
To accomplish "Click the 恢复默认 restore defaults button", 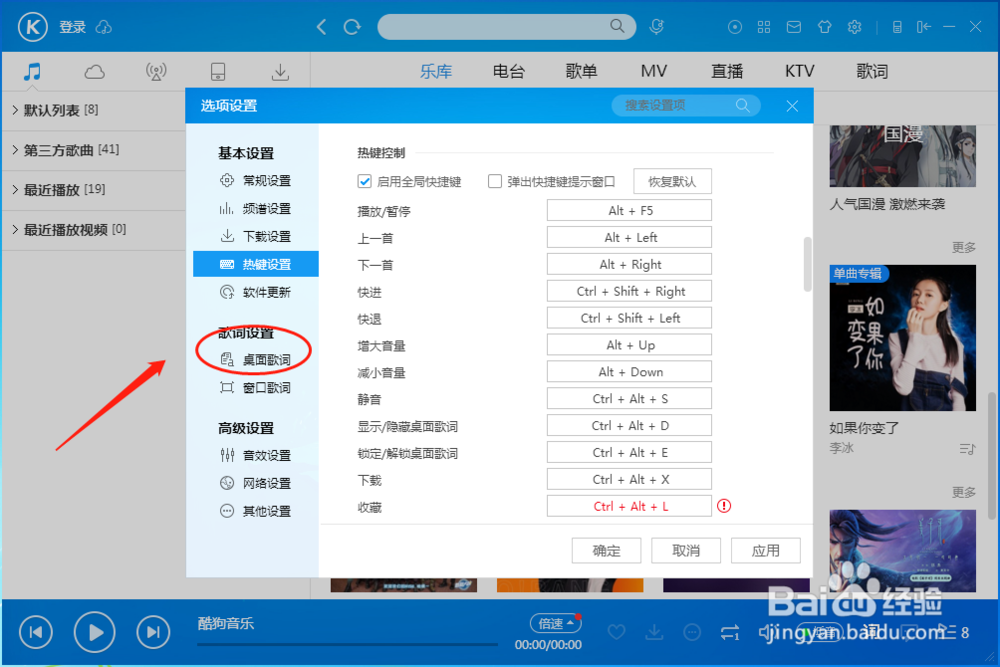I will [672, 181].
